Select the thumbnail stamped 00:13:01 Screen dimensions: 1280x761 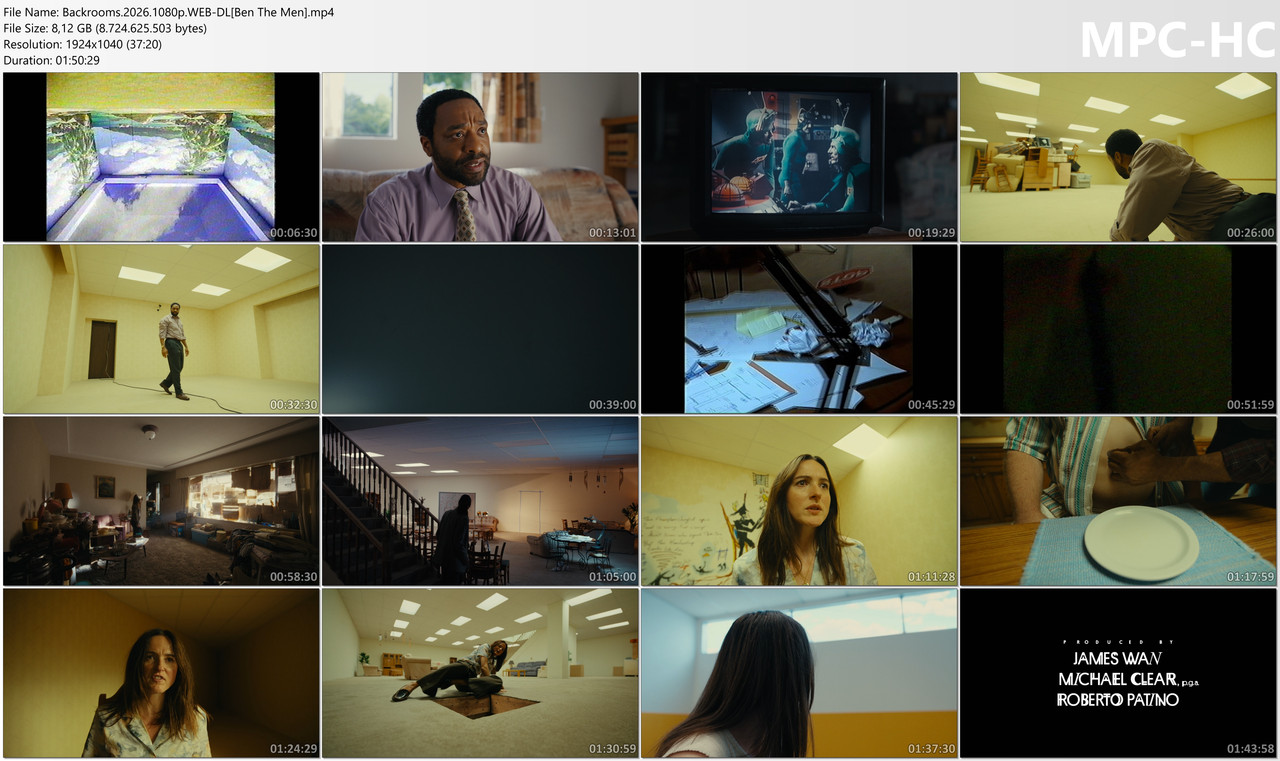click(x=480, y=157)
